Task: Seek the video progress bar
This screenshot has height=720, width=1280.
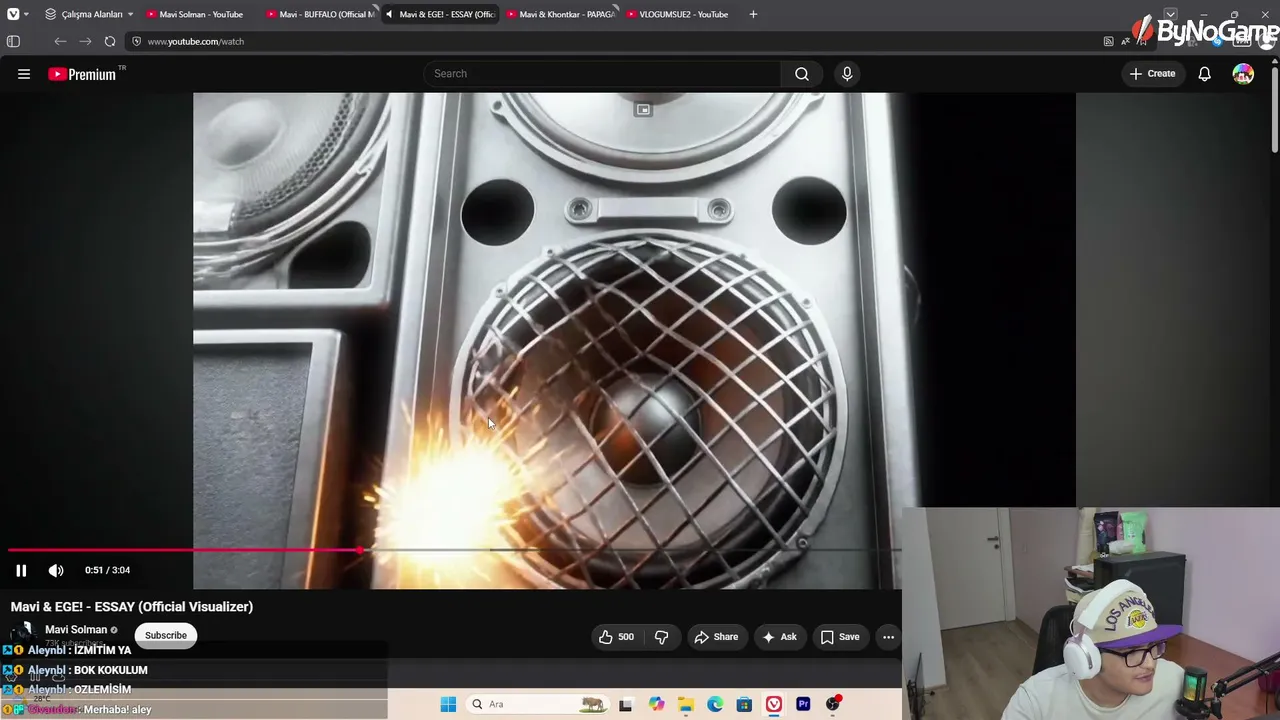Action: (455, 550)
